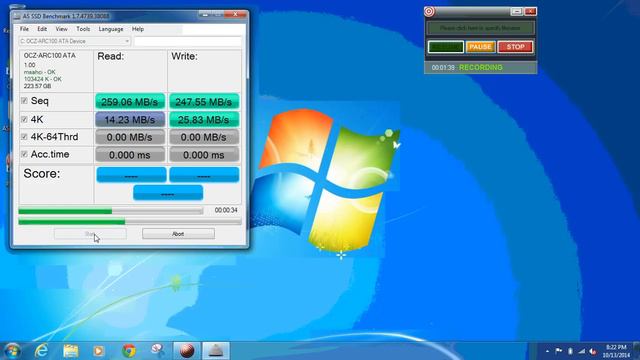Click the Abort button
The height and width of the screenshot is (360, 640).
click(x=178, y=234)
